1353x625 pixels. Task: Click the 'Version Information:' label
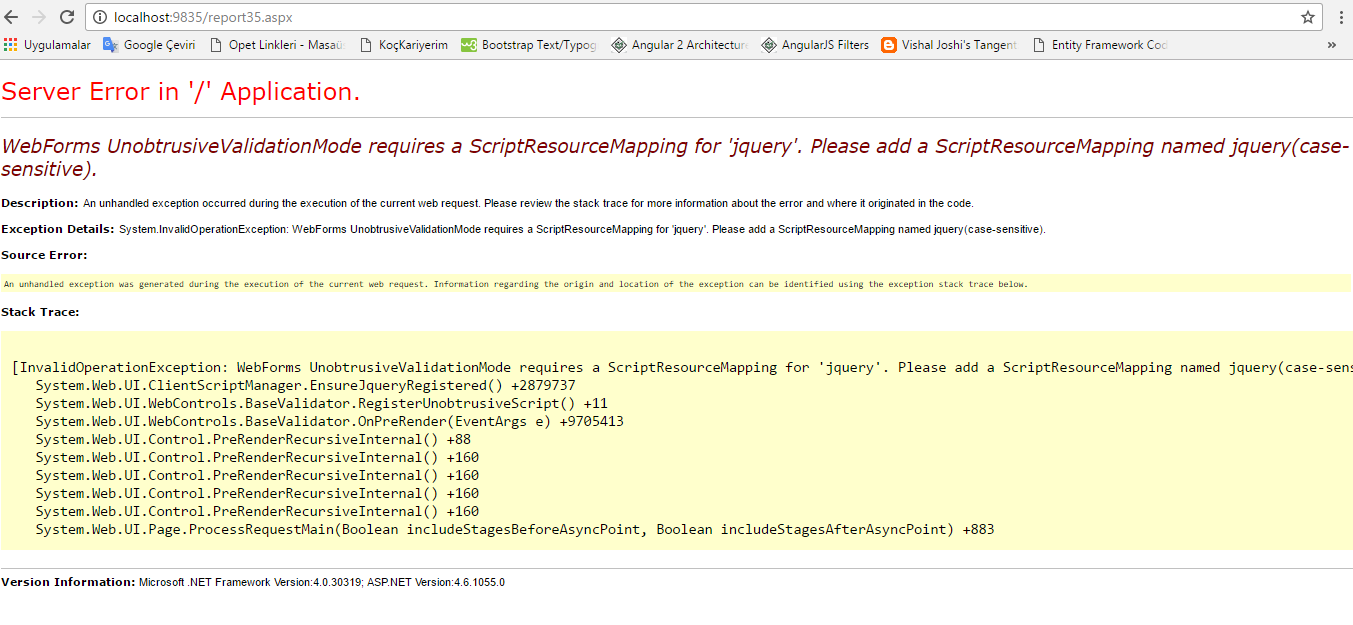(x=68, y=582)
